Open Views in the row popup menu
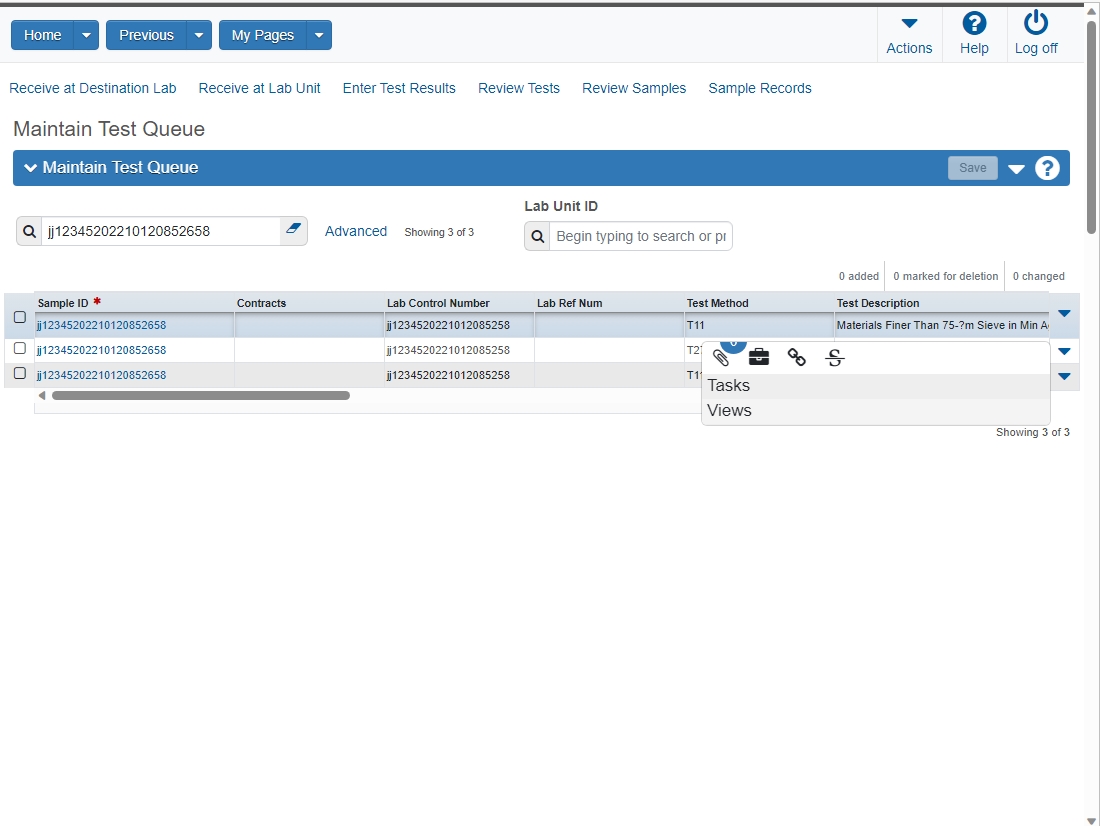1100x826 pixels. click(876, 411)
